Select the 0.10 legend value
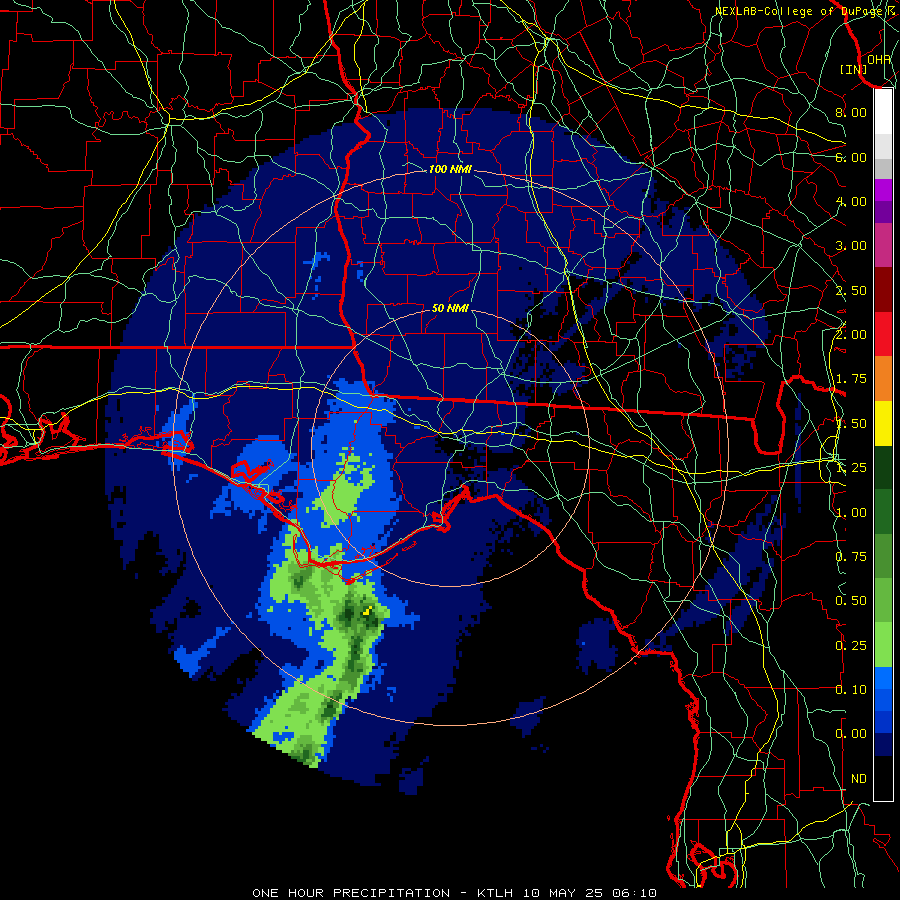900x900 pixels. pyautogui.click(x=851, y=690)
